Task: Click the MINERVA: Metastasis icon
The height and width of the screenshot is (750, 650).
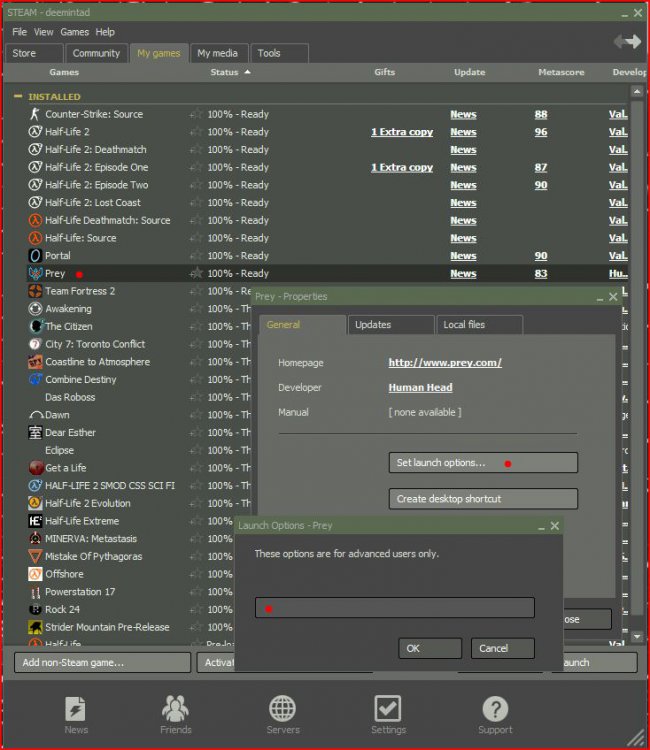Action: (35, 539)
